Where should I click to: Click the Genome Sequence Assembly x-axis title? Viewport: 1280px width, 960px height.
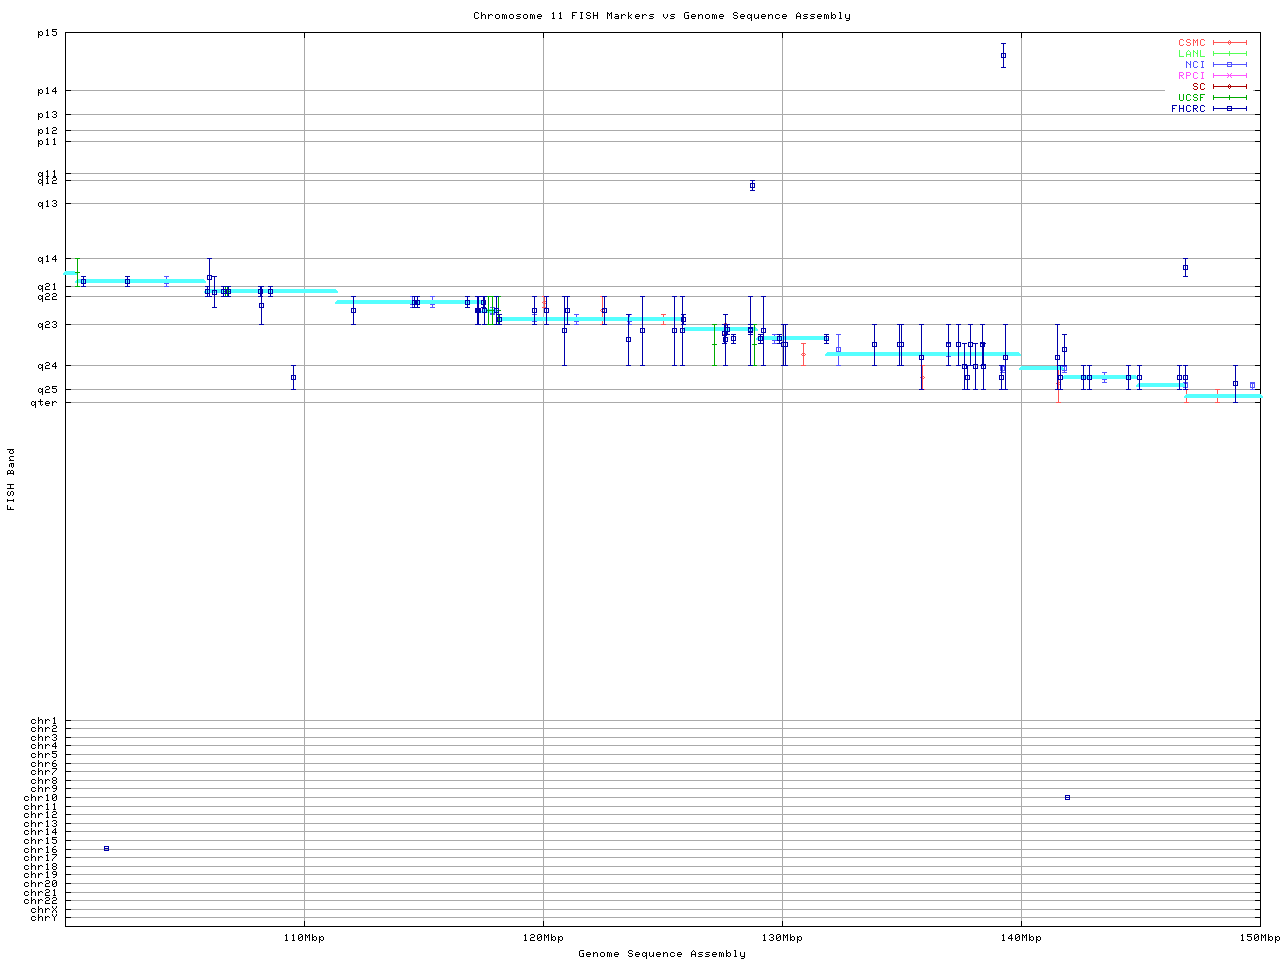(662, 953)
